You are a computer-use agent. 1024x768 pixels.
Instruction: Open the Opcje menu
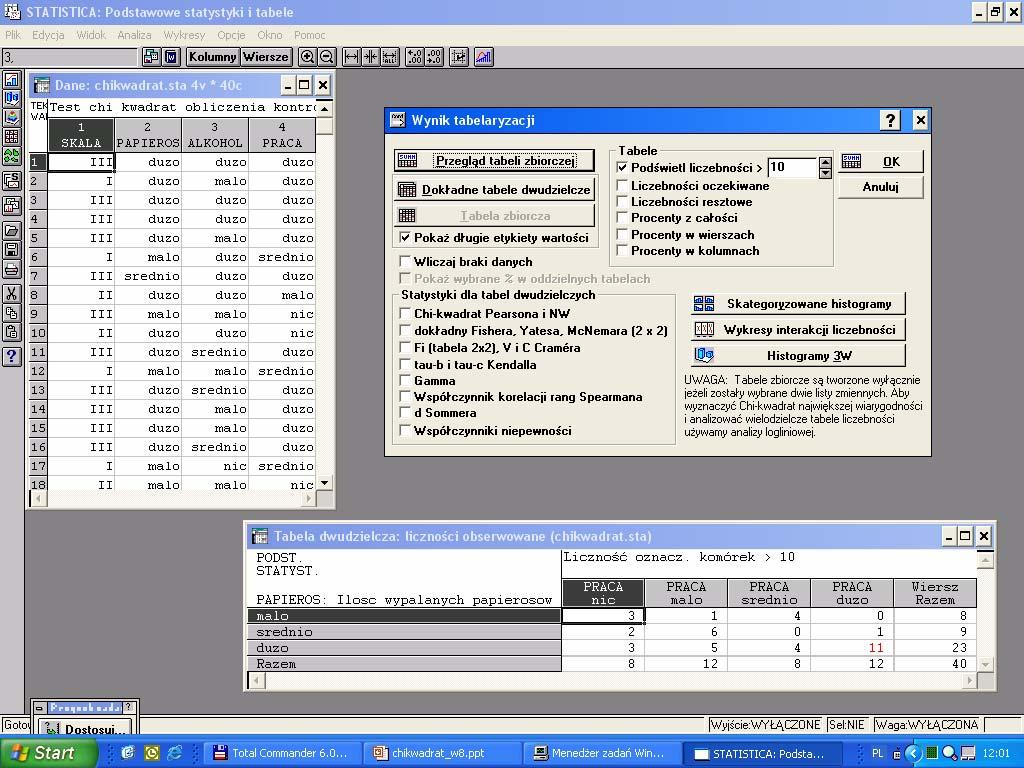click(x=231, y=35)
